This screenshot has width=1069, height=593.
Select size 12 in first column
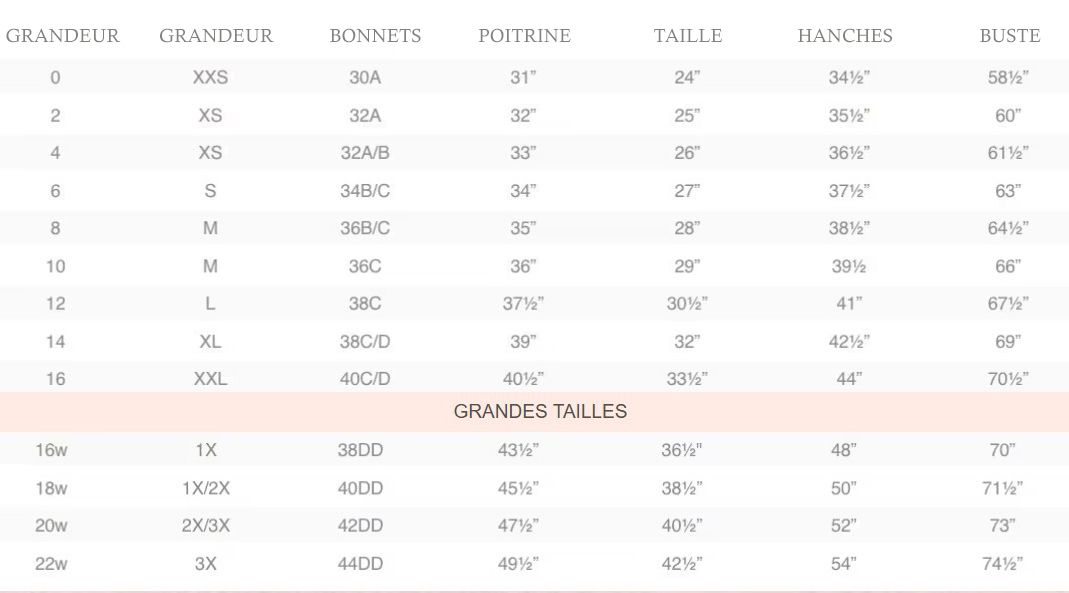(x=55, y=304)
